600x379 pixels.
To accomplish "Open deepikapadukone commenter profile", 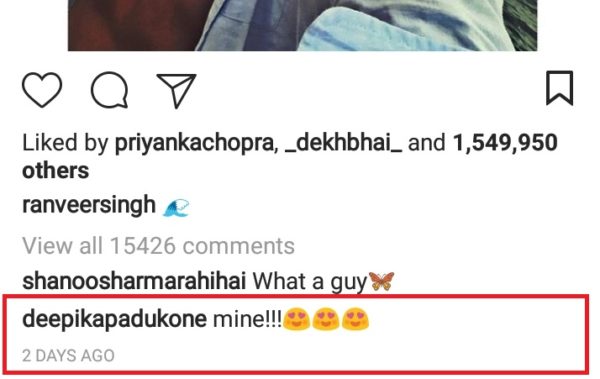I will pyautogui.click(x=114, y=319).
